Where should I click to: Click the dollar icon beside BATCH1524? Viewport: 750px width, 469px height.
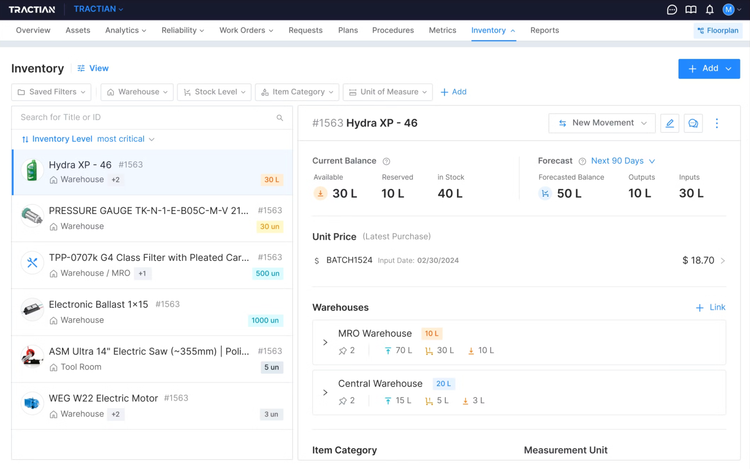317,261
